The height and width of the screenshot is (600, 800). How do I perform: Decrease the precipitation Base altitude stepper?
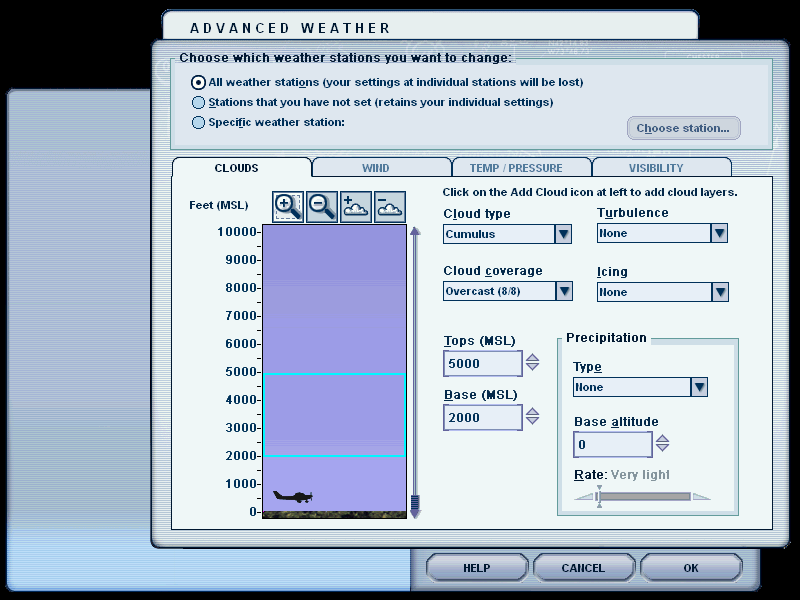662,447
